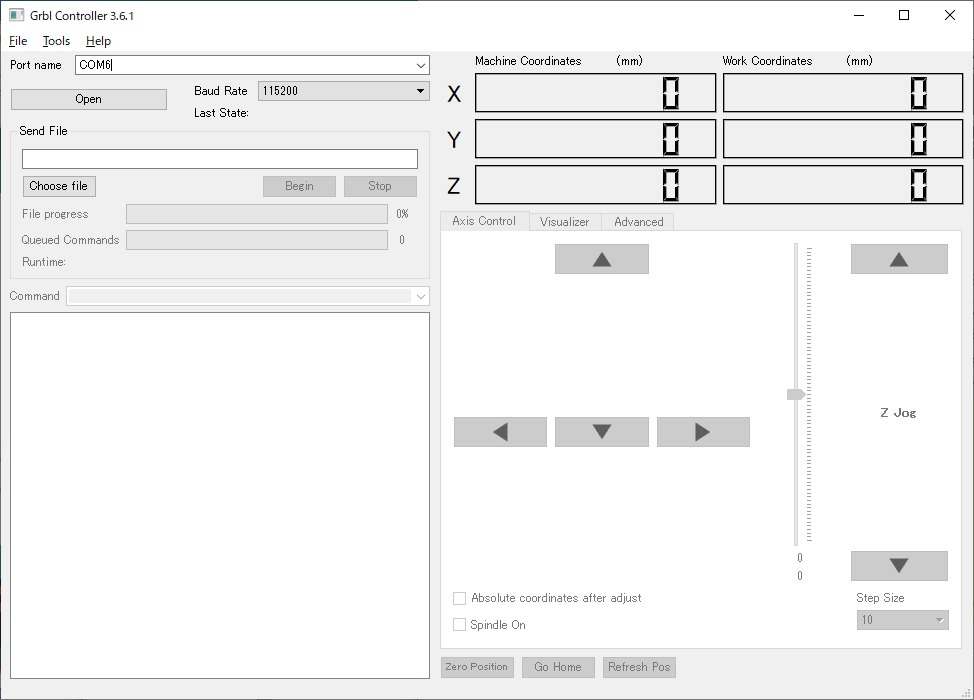The width and height of the screenshot is (974, 700).
Task: Click the "0%" file progress value
Action: click(x=403, y=214)
